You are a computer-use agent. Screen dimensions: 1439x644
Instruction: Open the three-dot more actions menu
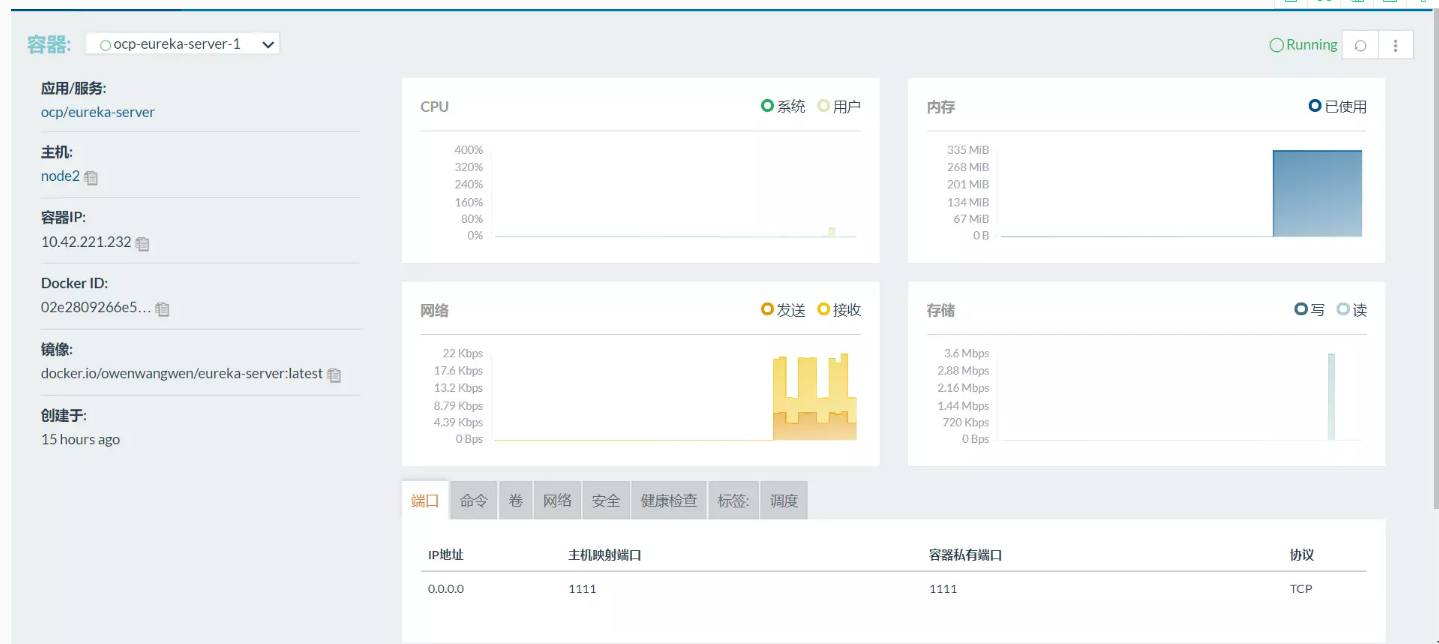(1396, 45)
